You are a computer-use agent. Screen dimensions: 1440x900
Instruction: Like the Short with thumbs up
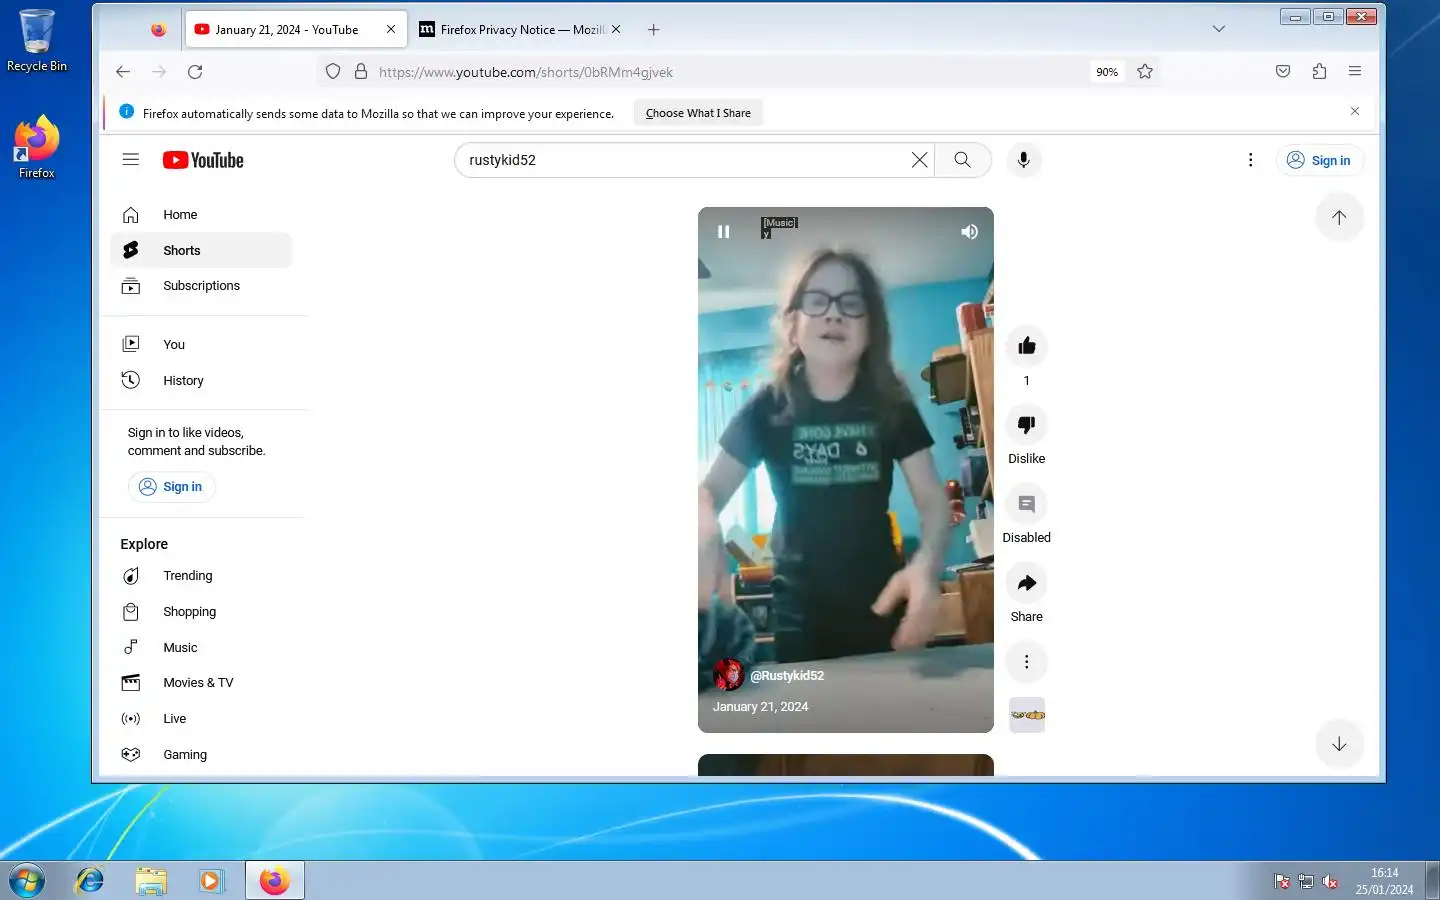[x=1026, y=346]
